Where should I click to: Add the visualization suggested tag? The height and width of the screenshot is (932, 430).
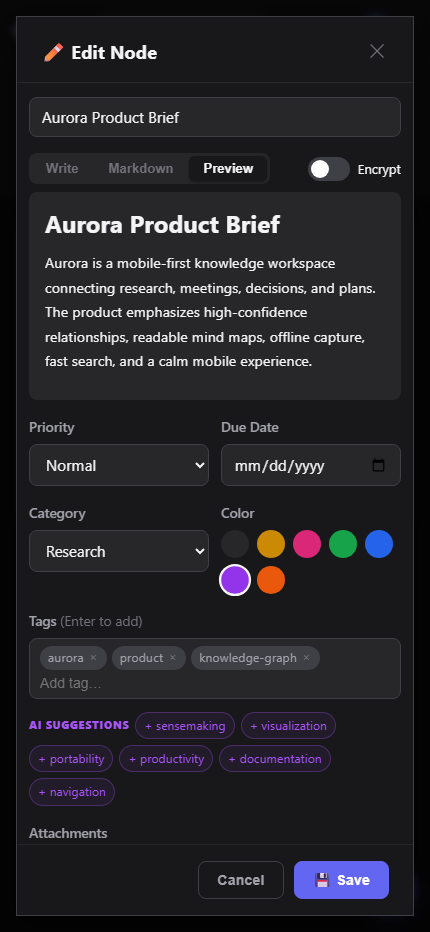point(288,726)
